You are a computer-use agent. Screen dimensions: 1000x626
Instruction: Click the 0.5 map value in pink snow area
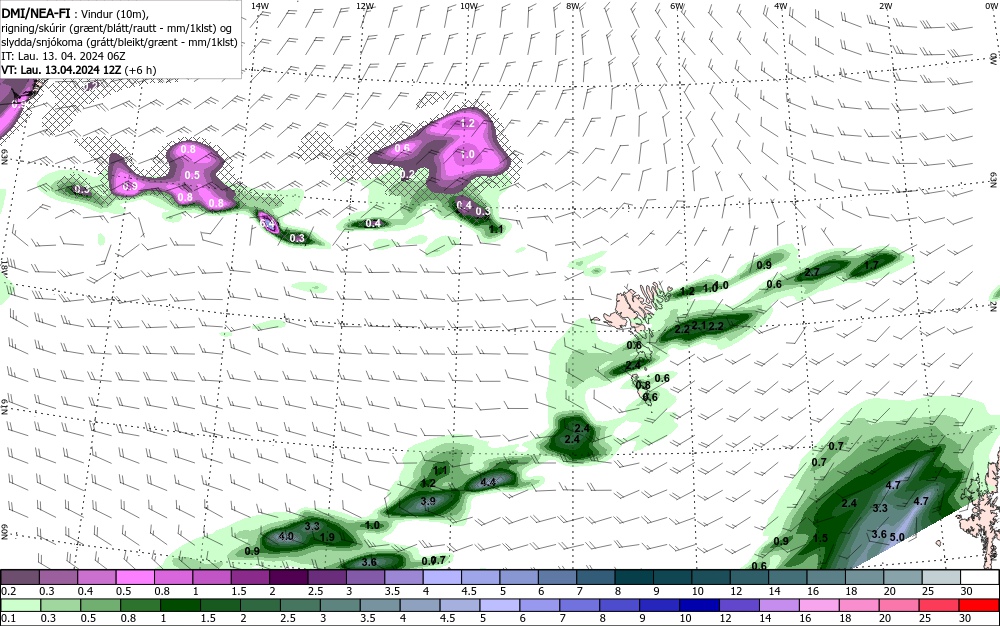pyautogui.click(x=192, y=175)
